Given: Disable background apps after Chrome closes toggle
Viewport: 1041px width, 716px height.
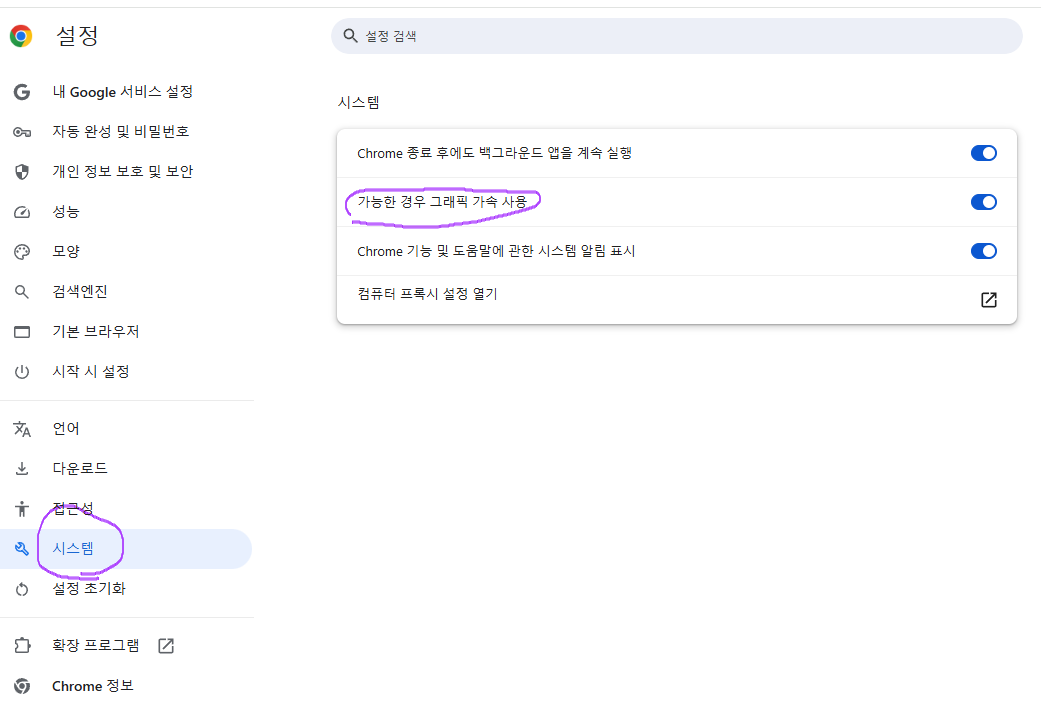Looking at the screenshot, I should coord(983,153).
